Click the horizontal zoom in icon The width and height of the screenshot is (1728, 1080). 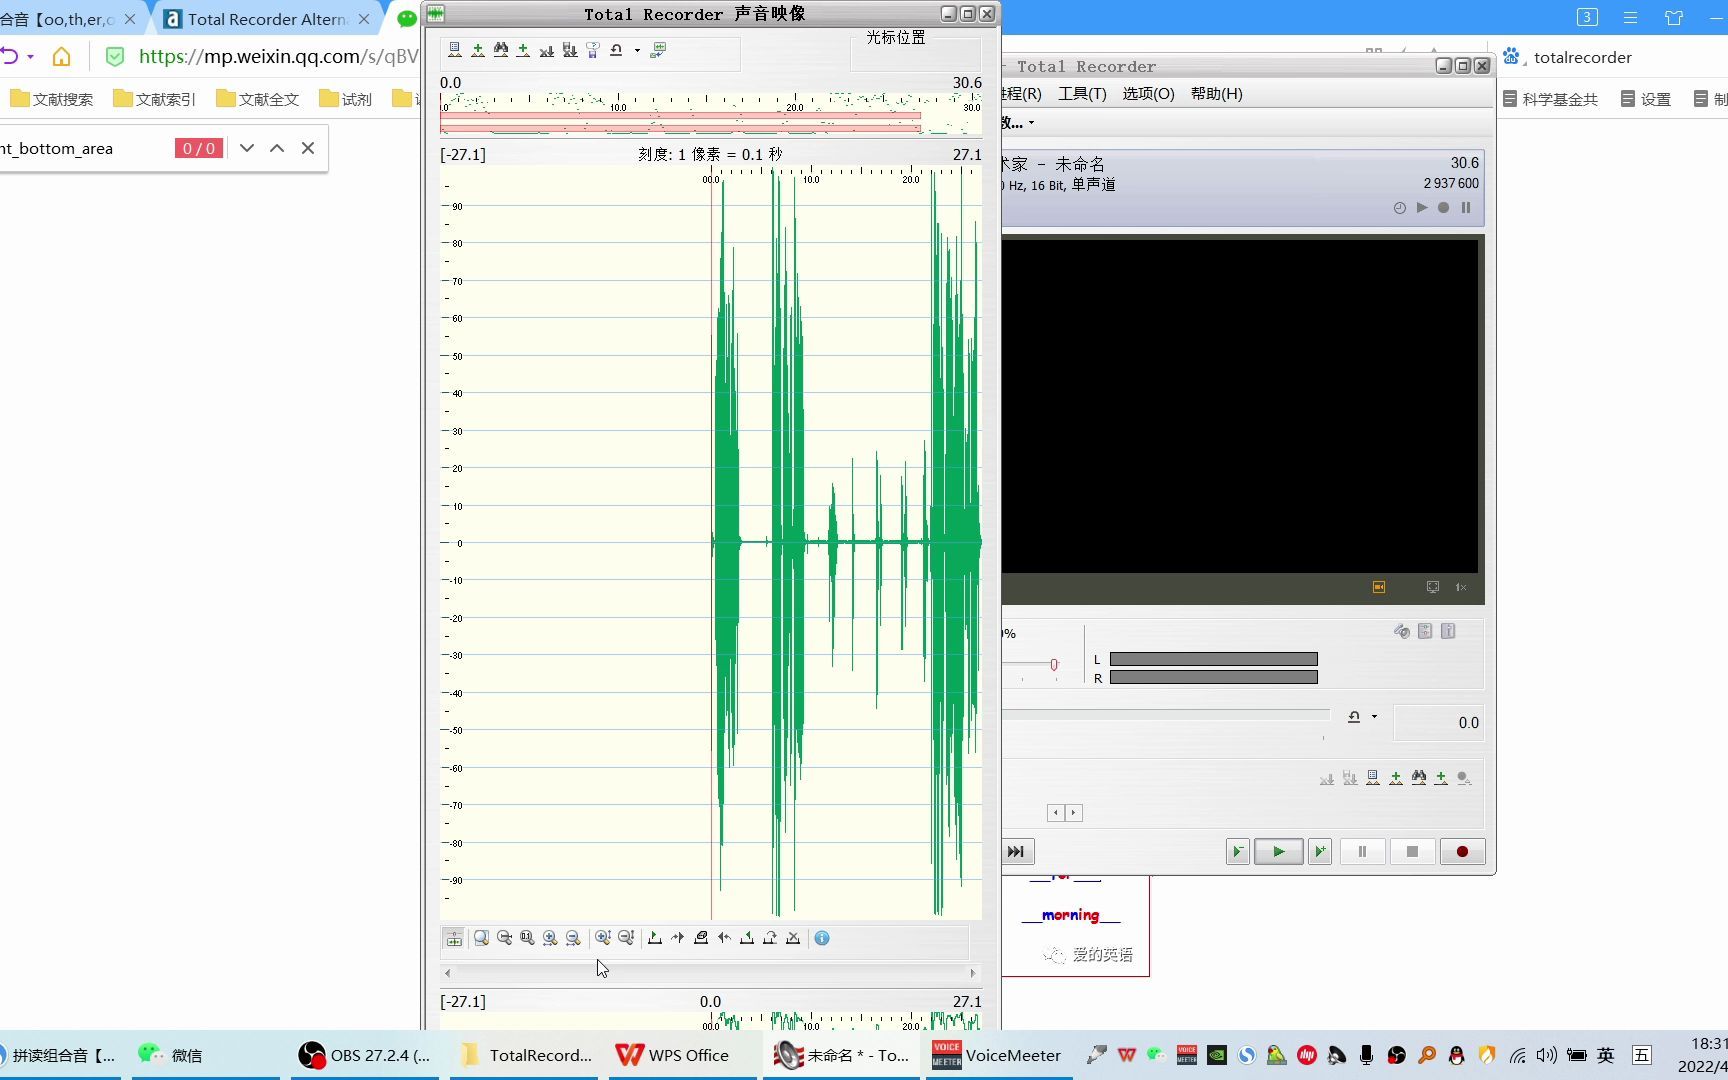[551, 938]
